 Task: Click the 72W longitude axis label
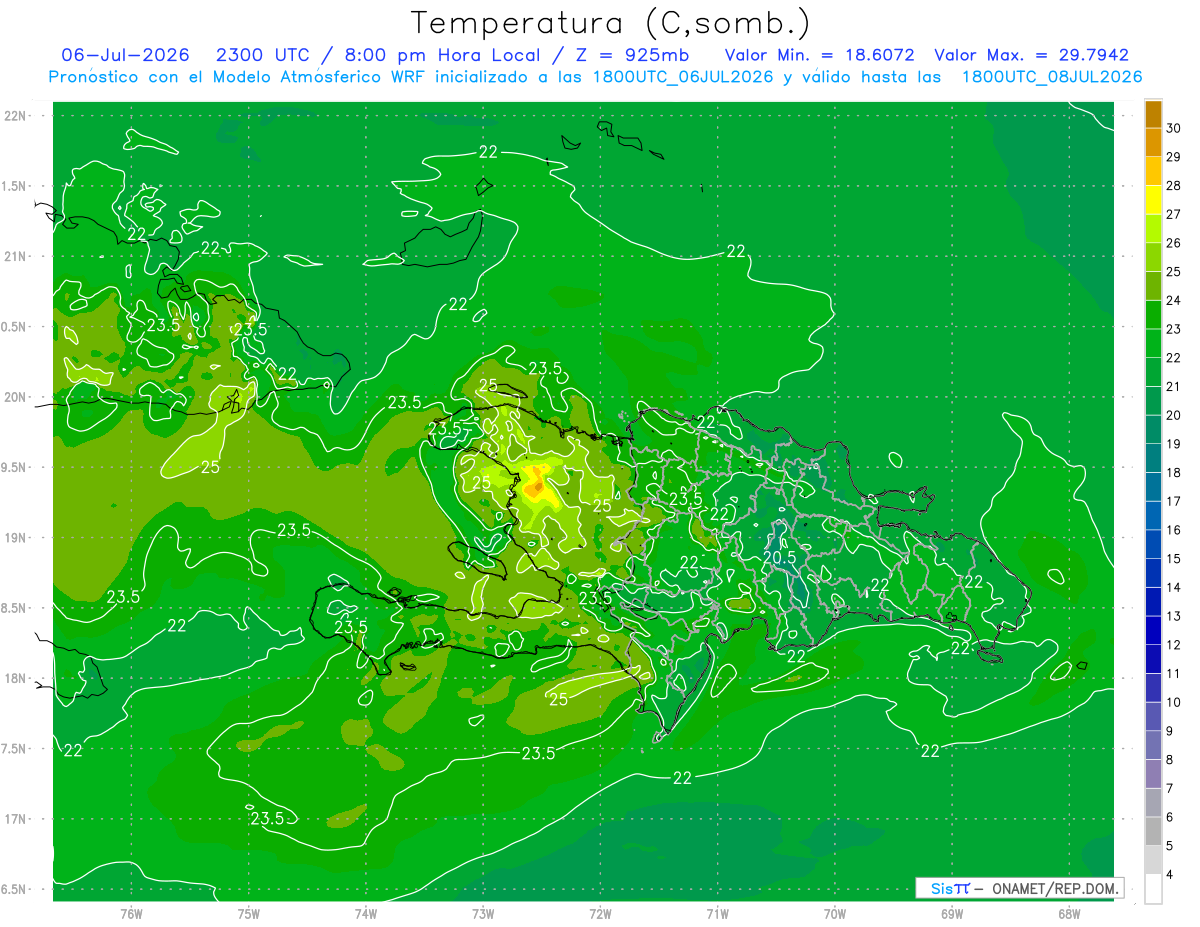pos(600,914)
